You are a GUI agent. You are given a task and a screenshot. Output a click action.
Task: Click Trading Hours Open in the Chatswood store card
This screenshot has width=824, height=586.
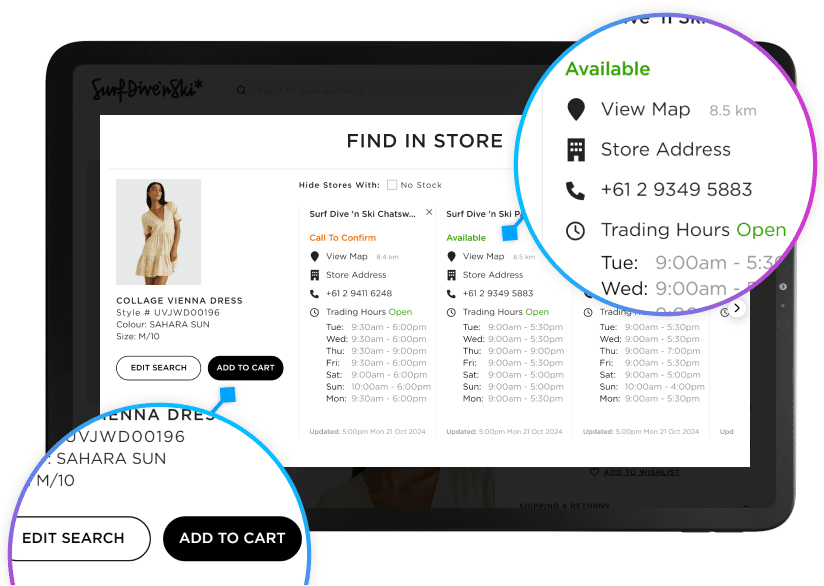point(369,312)
